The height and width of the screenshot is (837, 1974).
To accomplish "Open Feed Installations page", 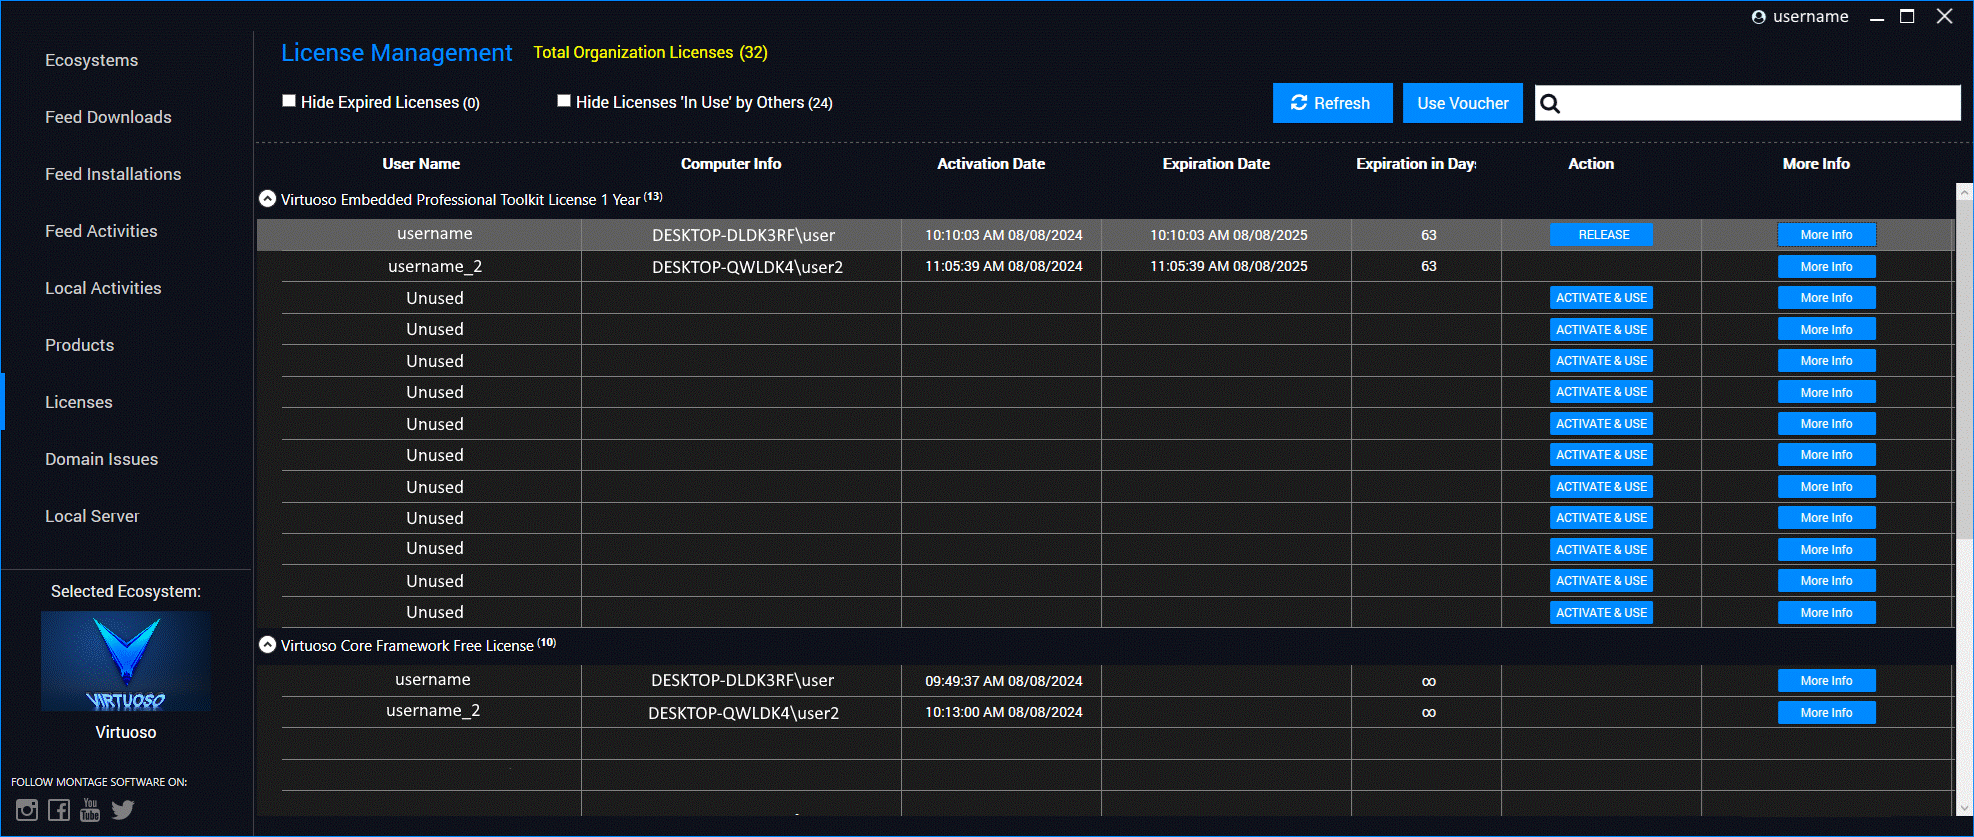I will tap(113, 174).
